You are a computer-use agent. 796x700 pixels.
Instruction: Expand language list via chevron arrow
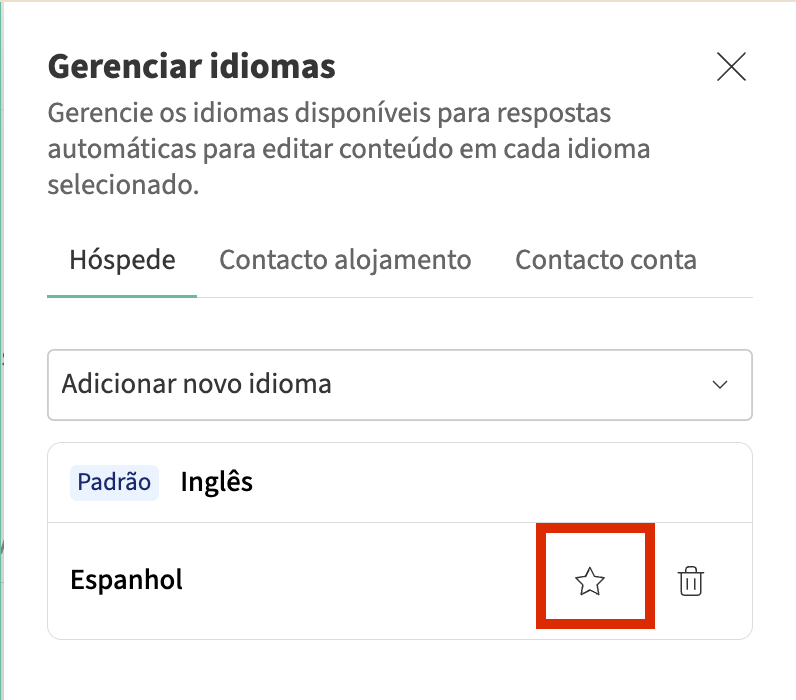coord(719,385)
